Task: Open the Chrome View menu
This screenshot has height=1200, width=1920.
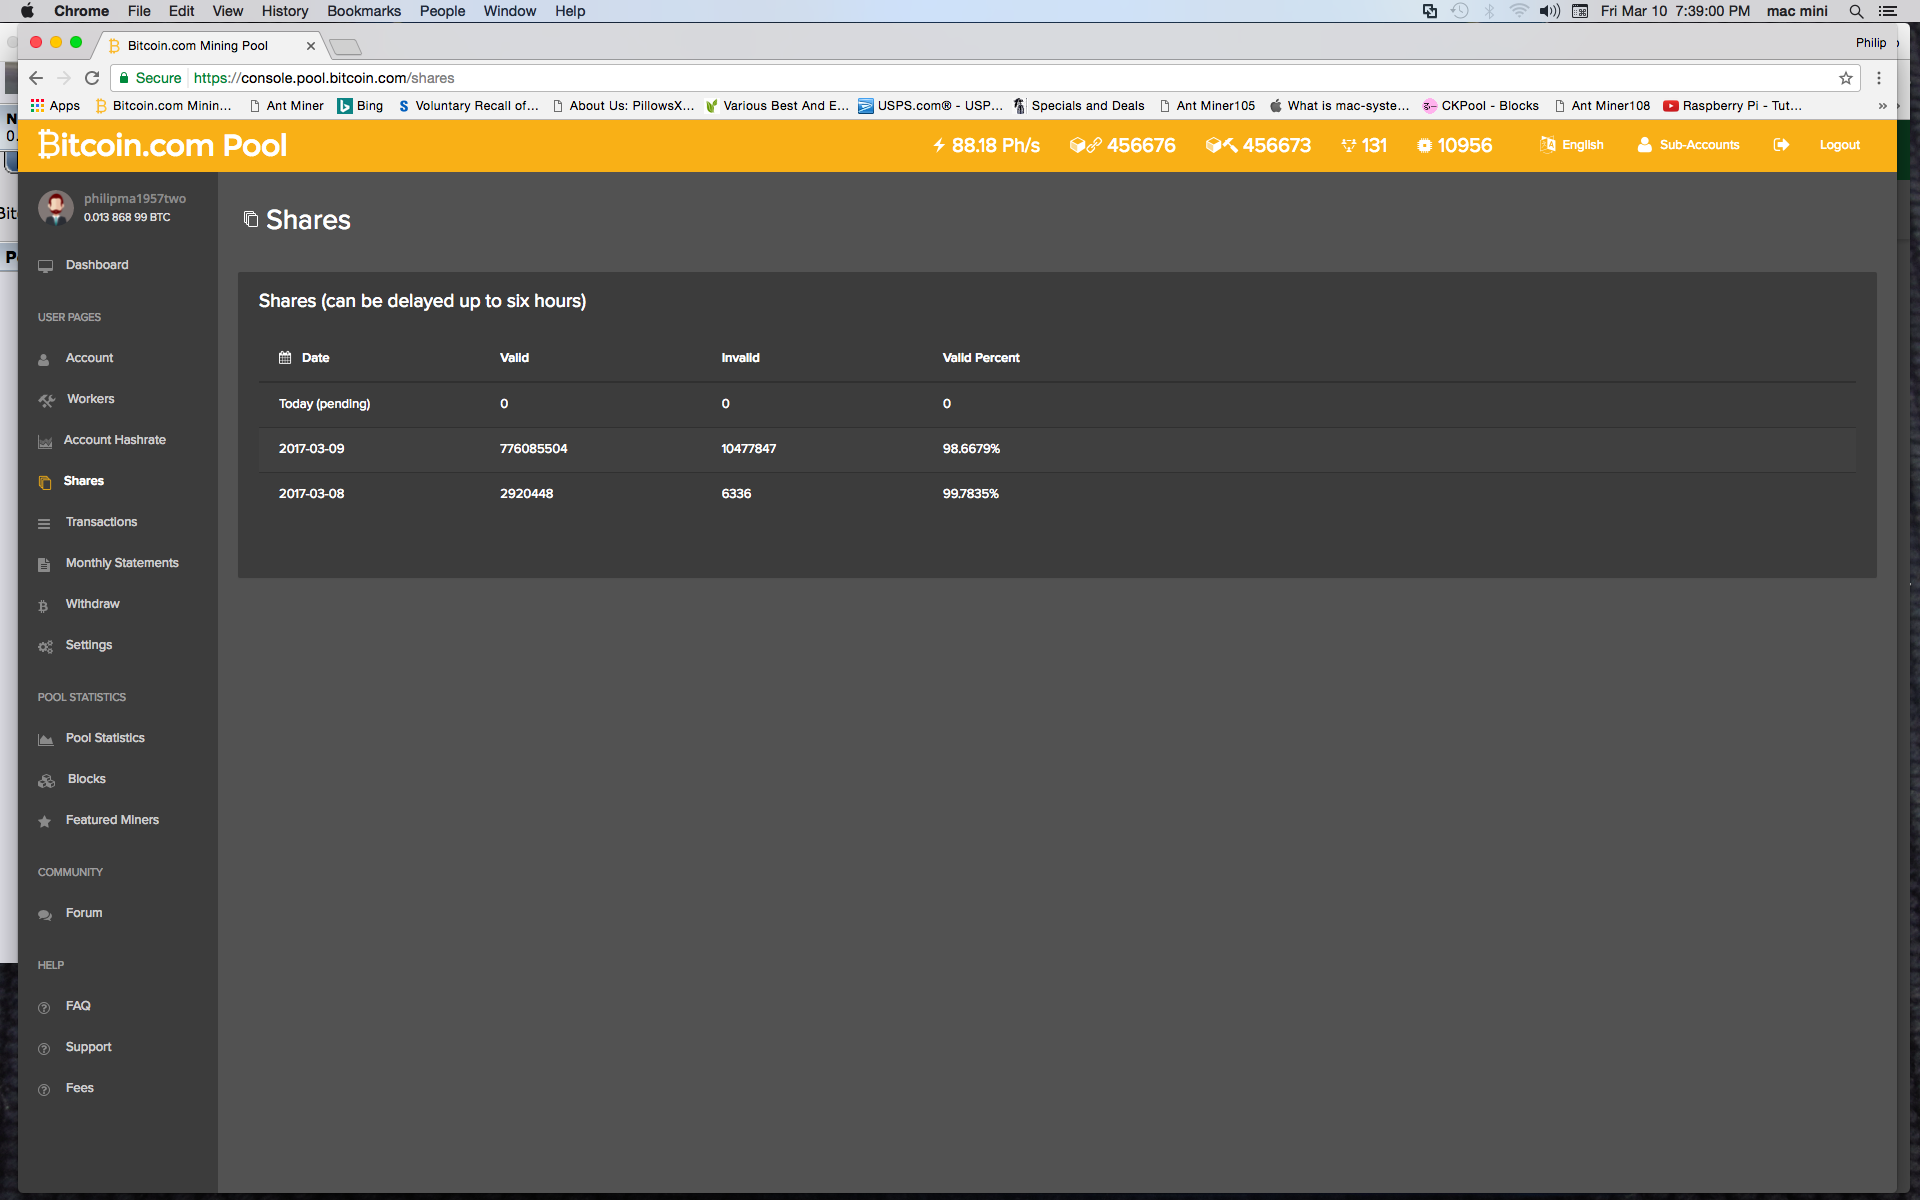Action: tap(227, 11)
